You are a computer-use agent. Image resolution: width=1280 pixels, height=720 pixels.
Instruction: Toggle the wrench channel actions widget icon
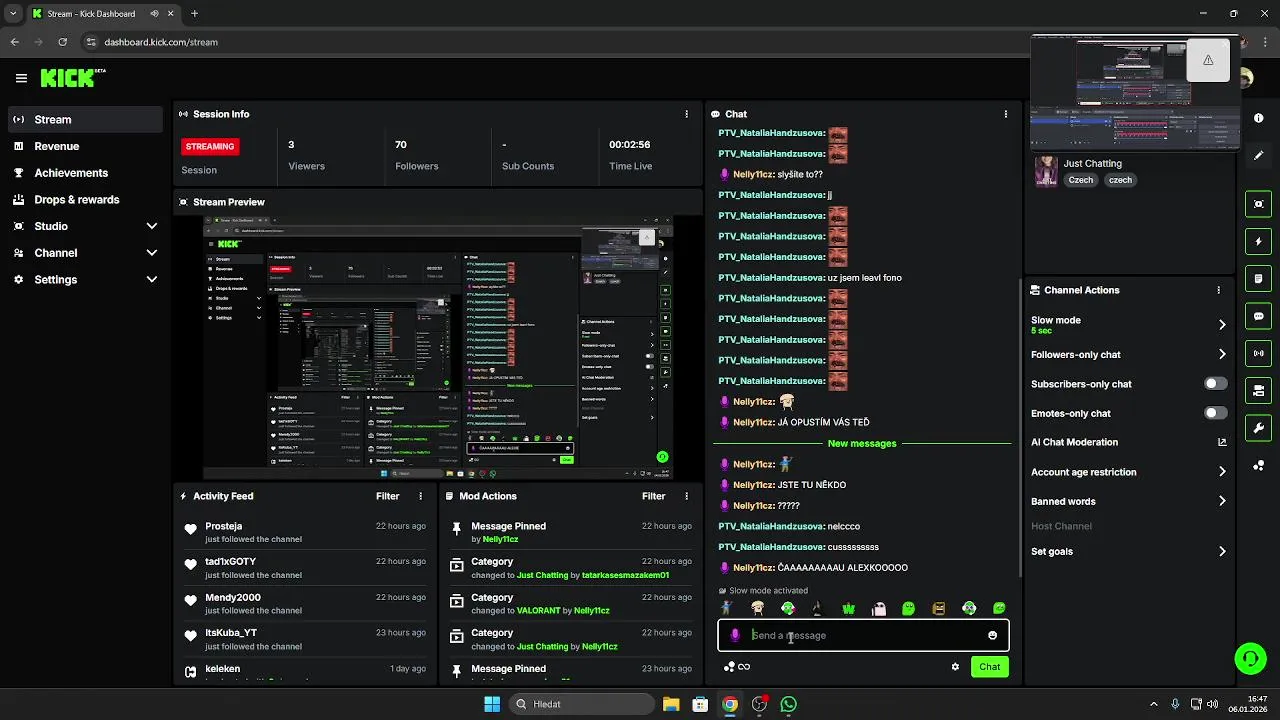click(1258, 428)
